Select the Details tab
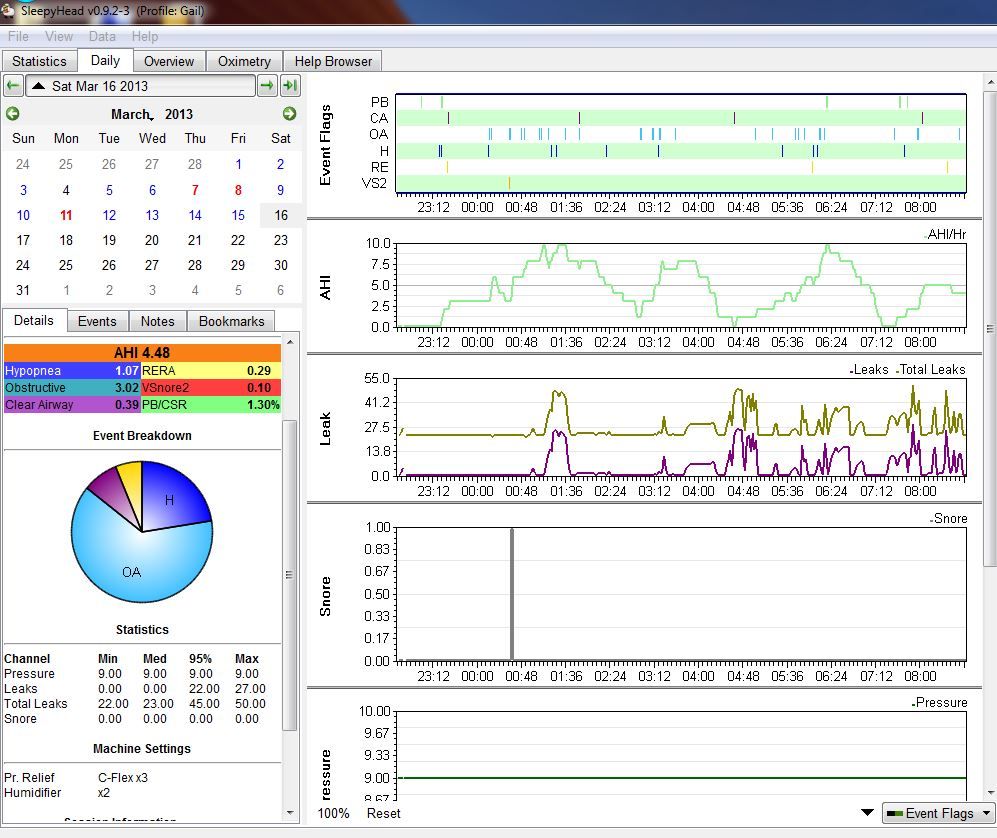997x838 pixels. tap(34, 320)
